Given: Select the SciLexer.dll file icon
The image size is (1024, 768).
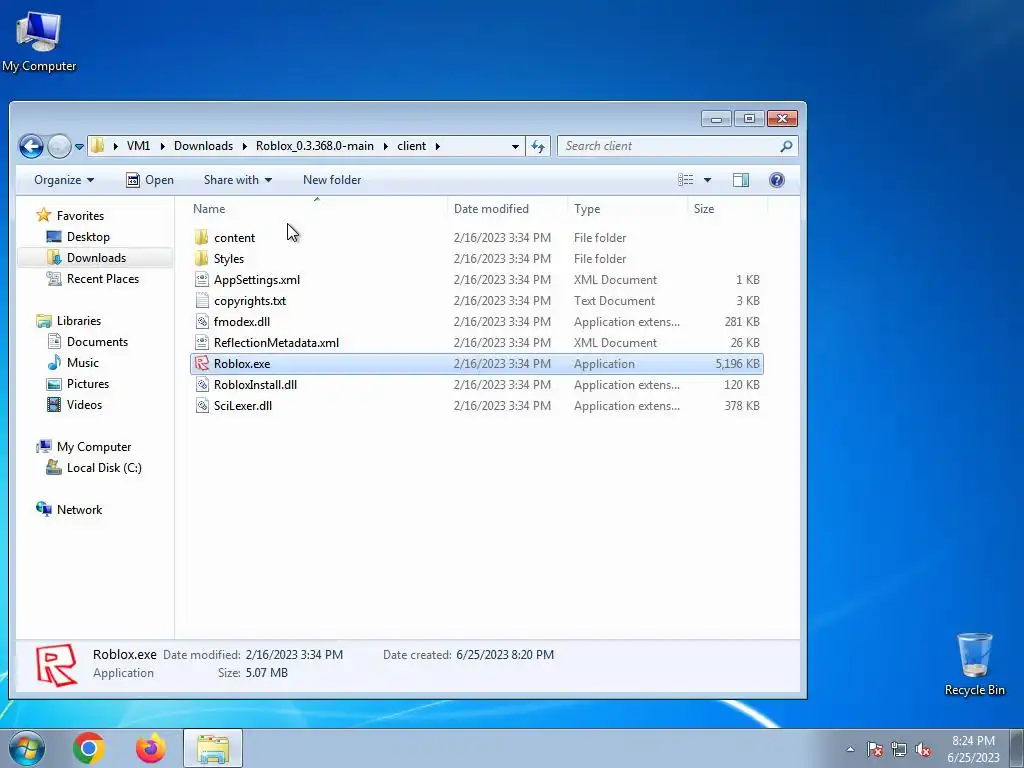Looking at the screenshot, I should pos(202,406).
